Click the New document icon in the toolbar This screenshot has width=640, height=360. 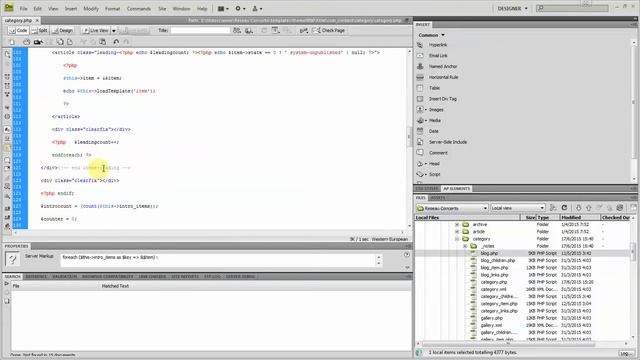point(12,42)
